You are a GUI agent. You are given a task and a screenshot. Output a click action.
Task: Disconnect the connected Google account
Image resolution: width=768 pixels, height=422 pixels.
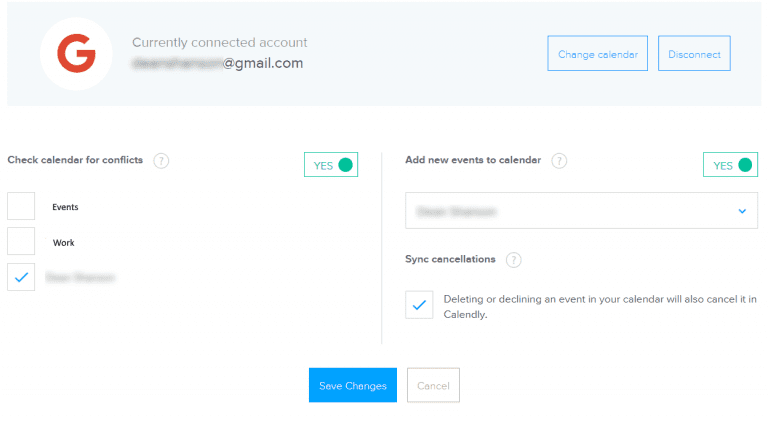694,54
